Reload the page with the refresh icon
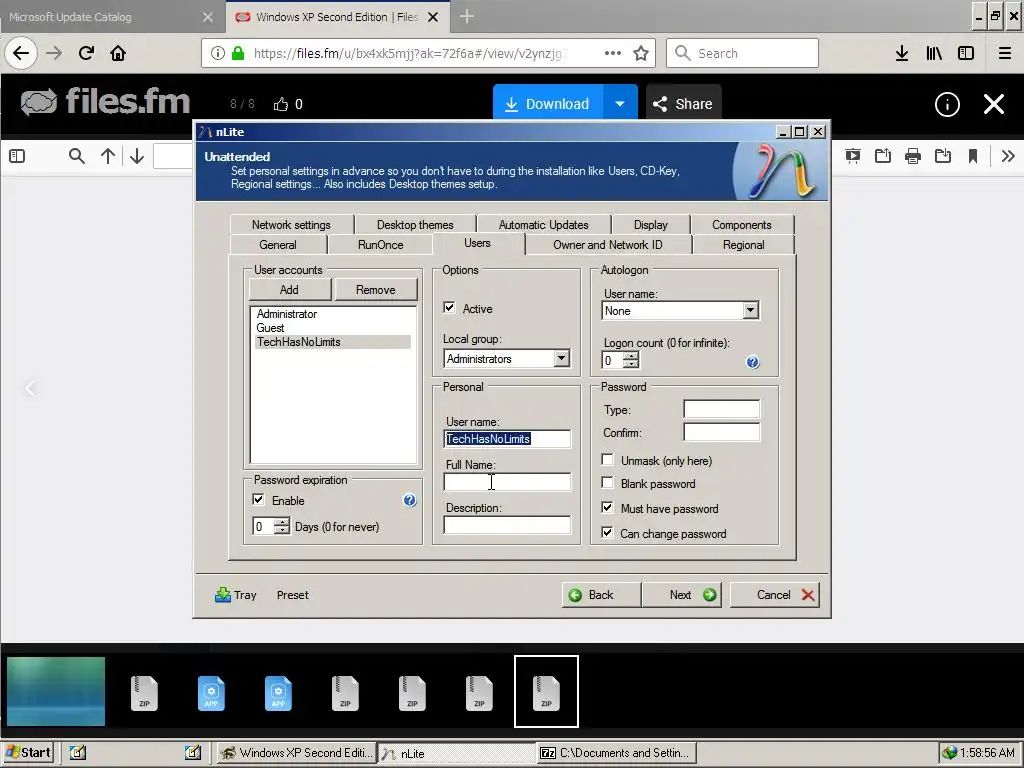 click(86, 54)
